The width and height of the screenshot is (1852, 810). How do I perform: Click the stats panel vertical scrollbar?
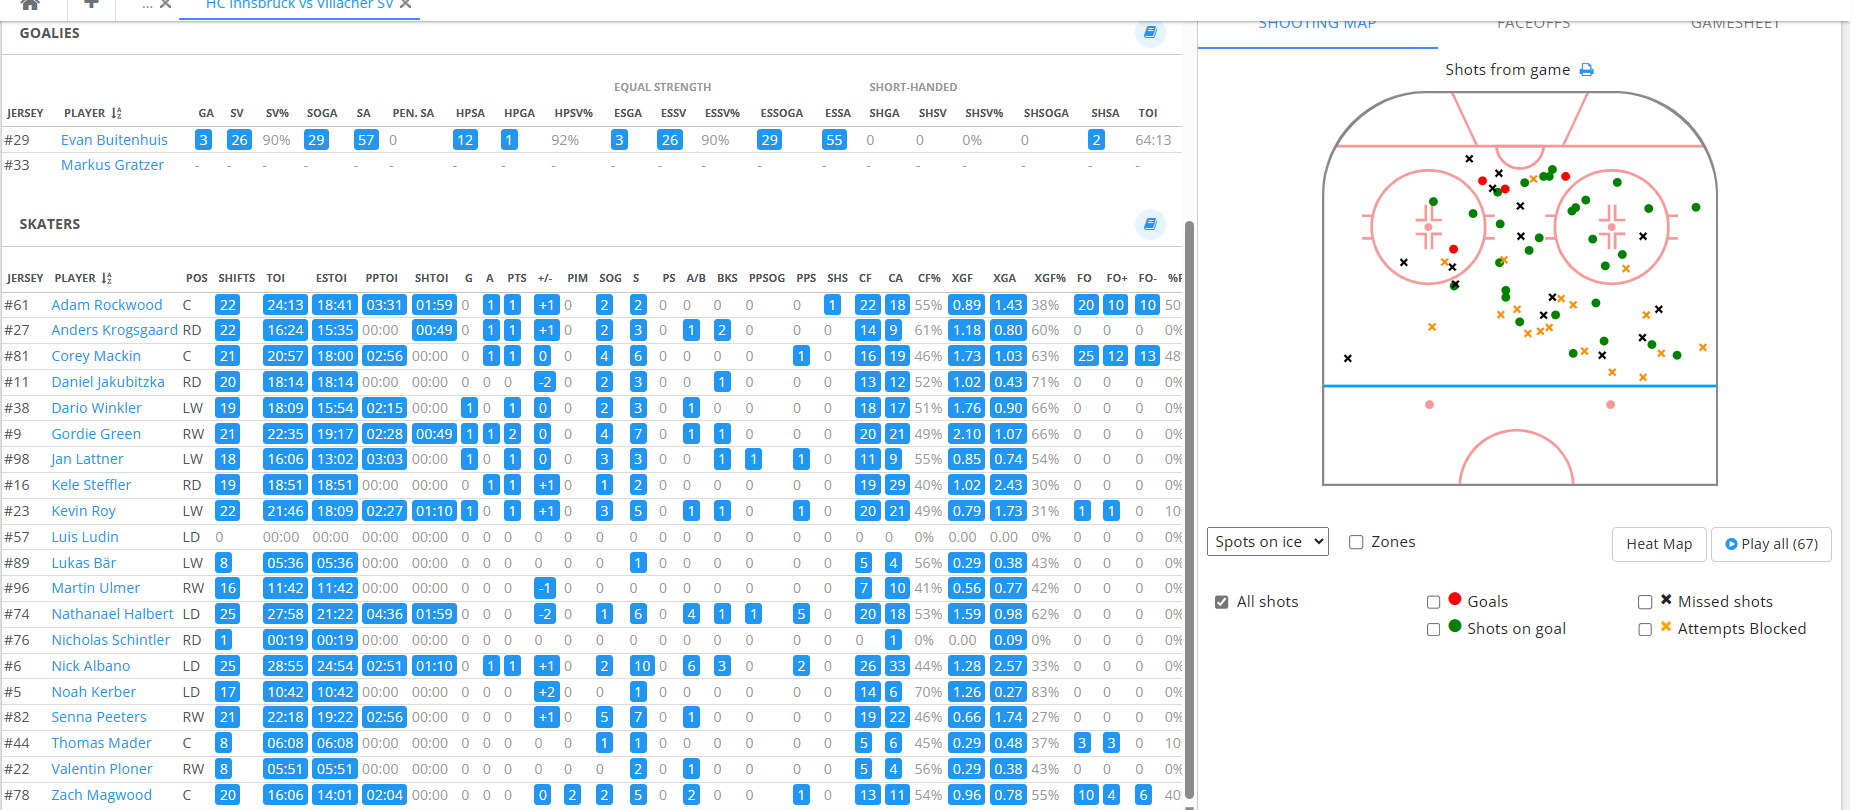1189,500
